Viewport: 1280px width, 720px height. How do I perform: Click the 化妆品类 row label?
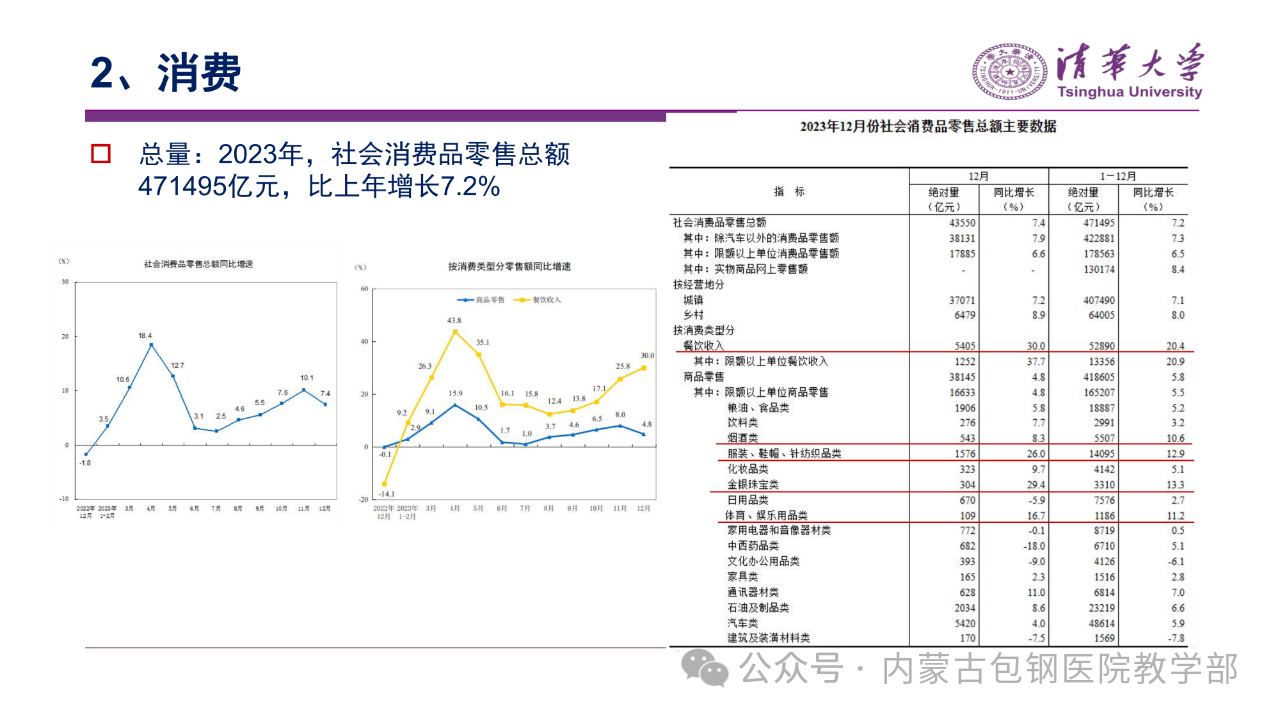pos(748,469)
